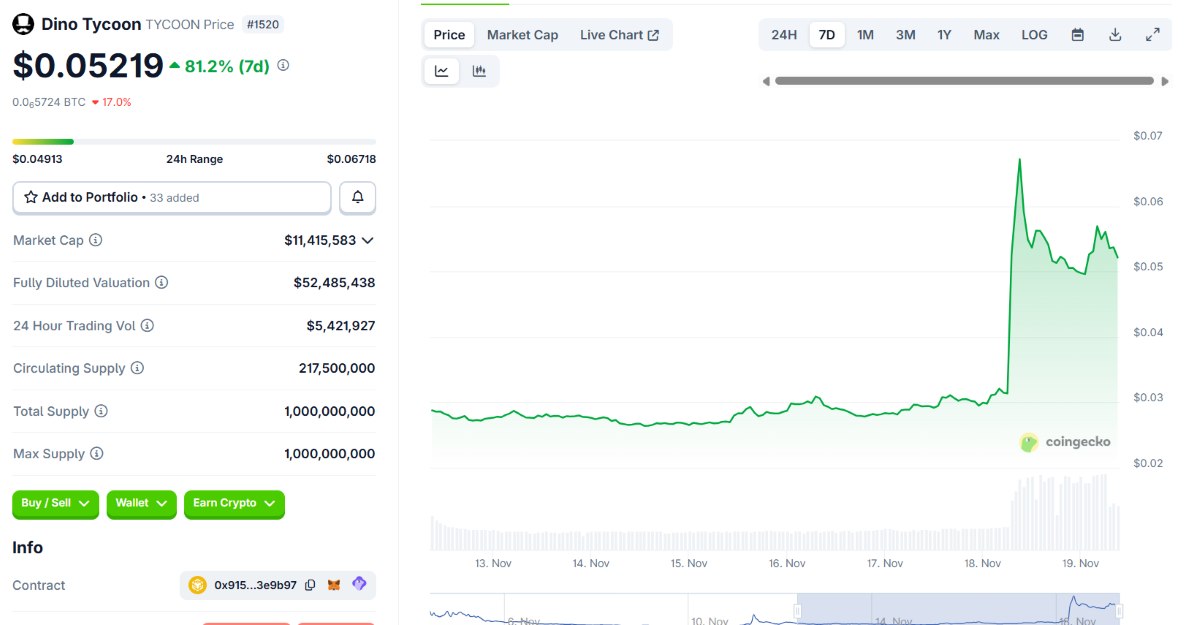1200x625 pixels.
Task: Click the $0.05219 price value
Action: pyautogui.click(x=88, y=65)
